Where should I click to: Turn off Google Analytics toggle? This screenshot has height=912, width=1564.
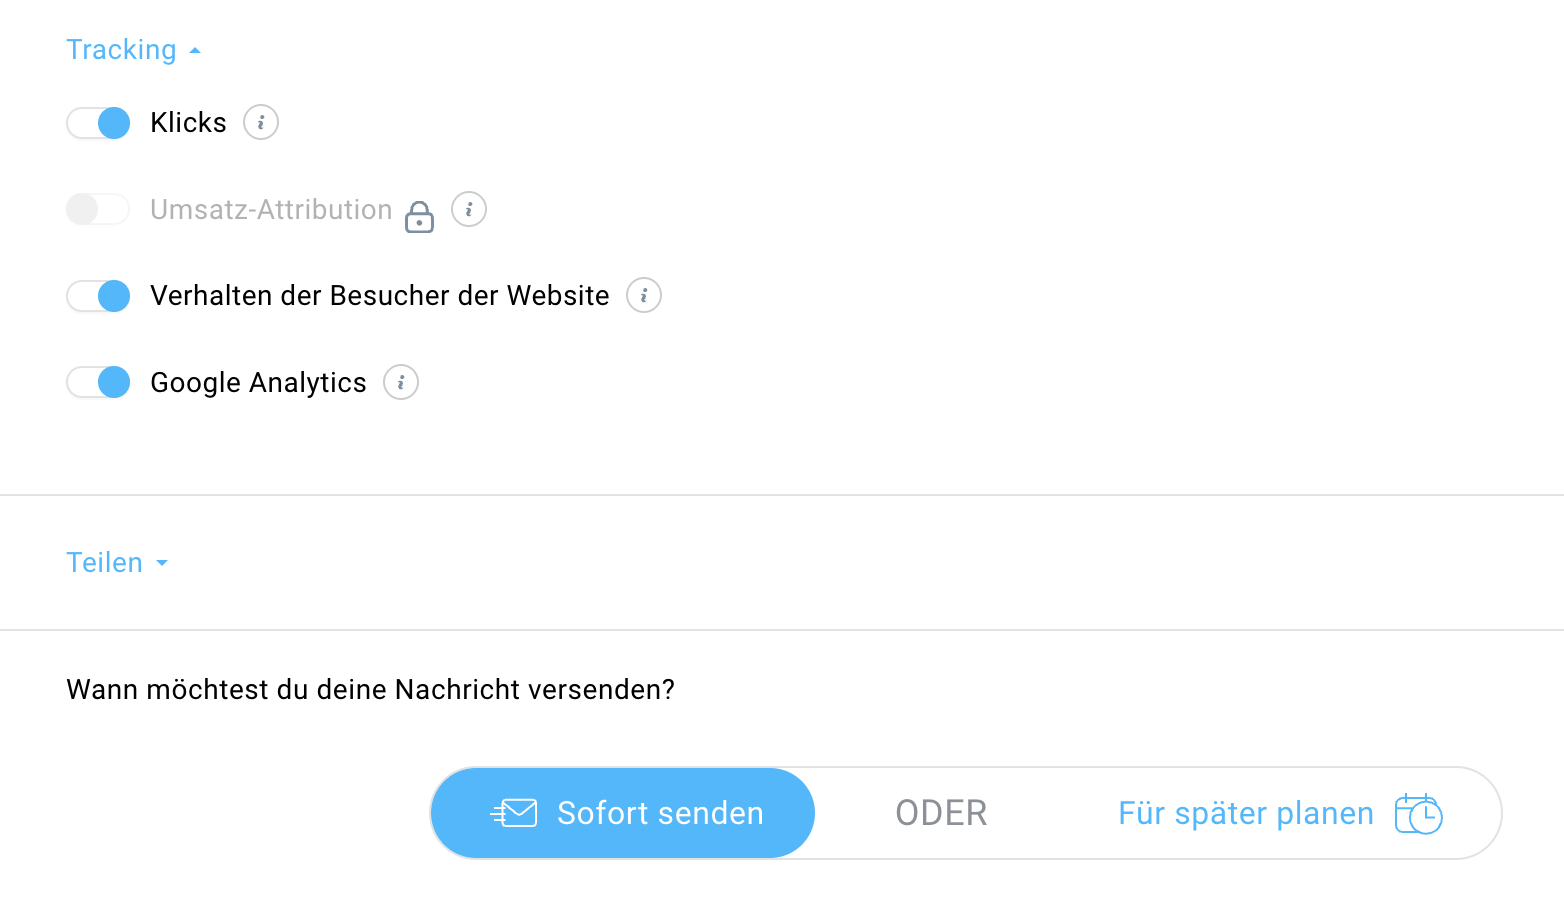(x=99, y=382)
